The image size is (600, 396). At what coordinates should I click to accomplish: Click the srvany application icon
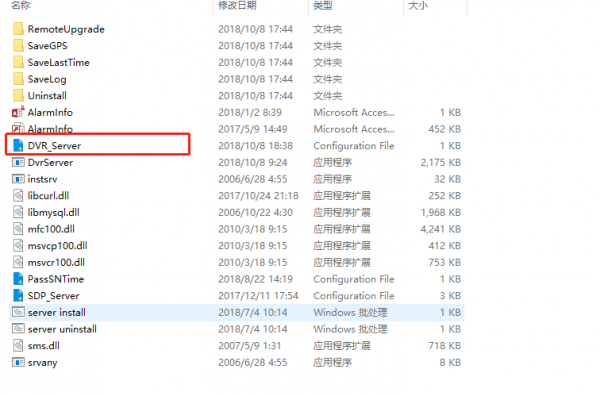[18, 362]
